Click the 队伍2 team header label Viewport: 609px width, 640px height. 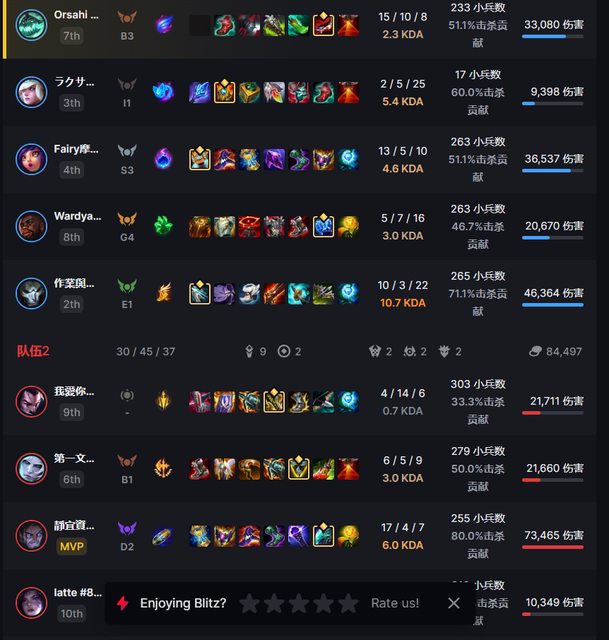tap(33, 351)
